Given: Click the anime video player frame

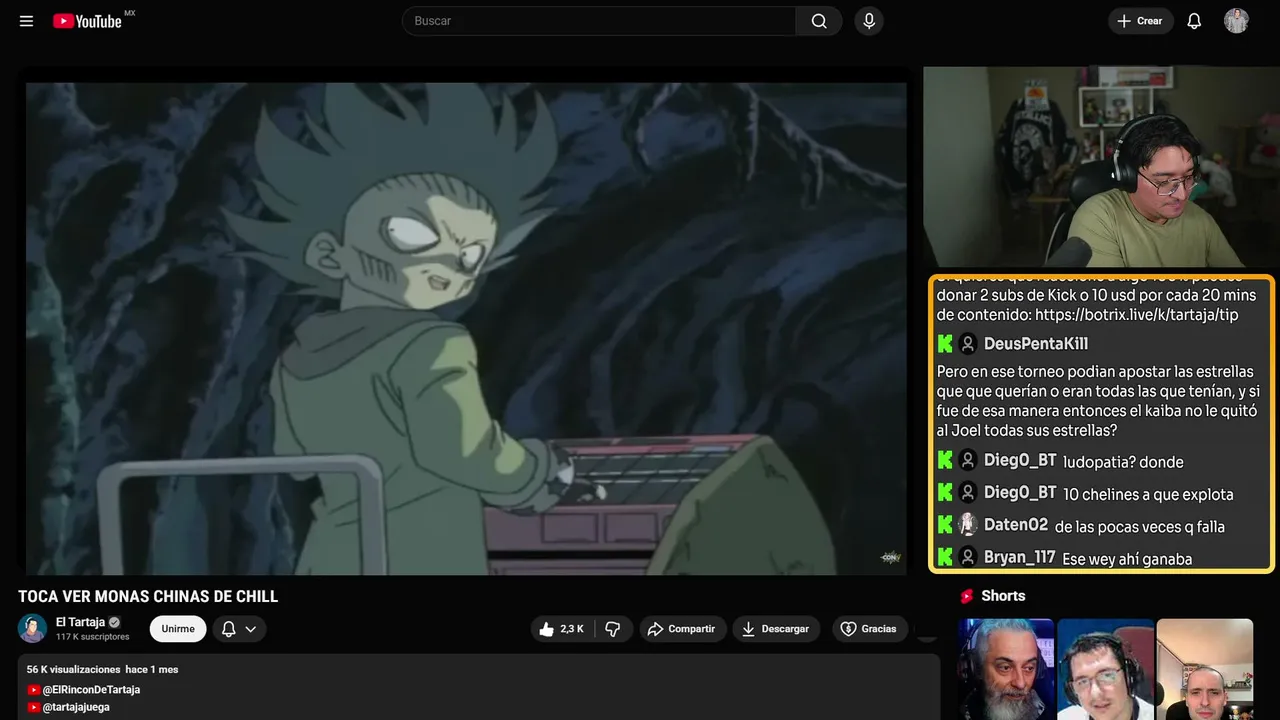Looking at the screenshot, I should 466,328.
